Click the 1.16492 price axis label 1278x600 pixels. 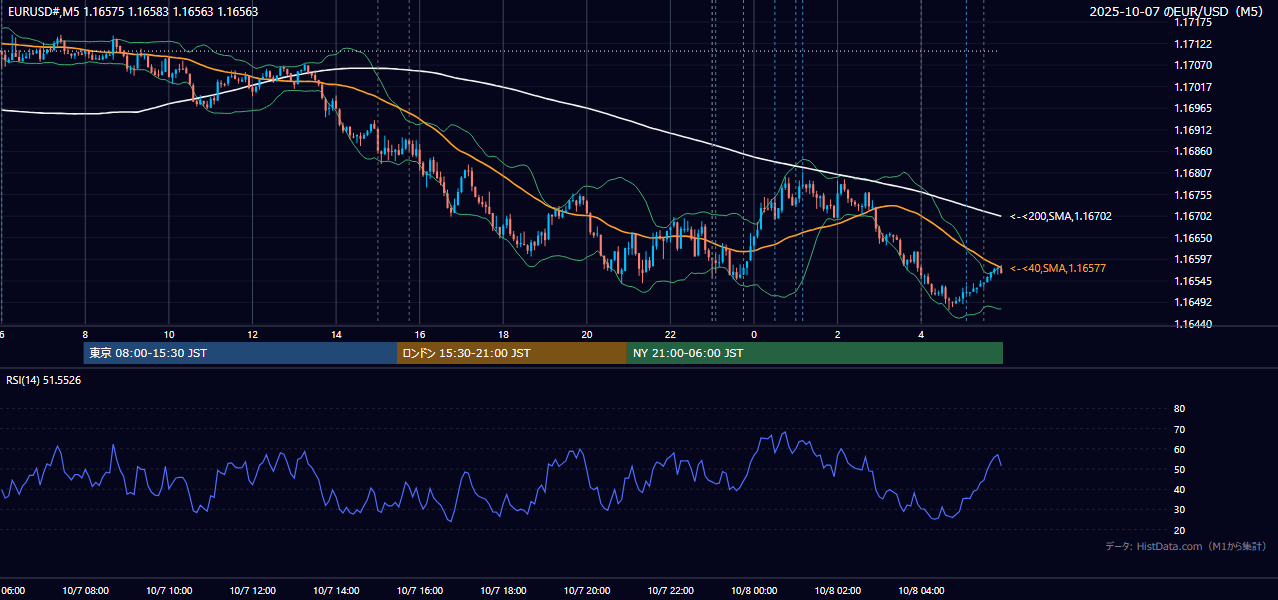[x=1193, y=302]
